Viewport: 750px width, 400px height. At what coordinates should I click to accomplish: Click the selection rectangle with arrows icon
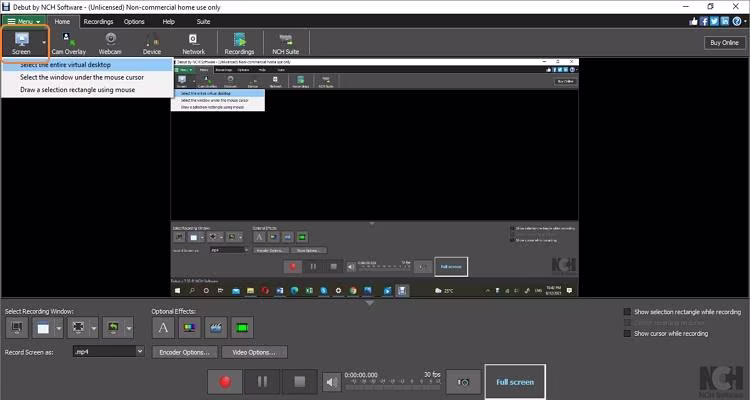(78, 328)
